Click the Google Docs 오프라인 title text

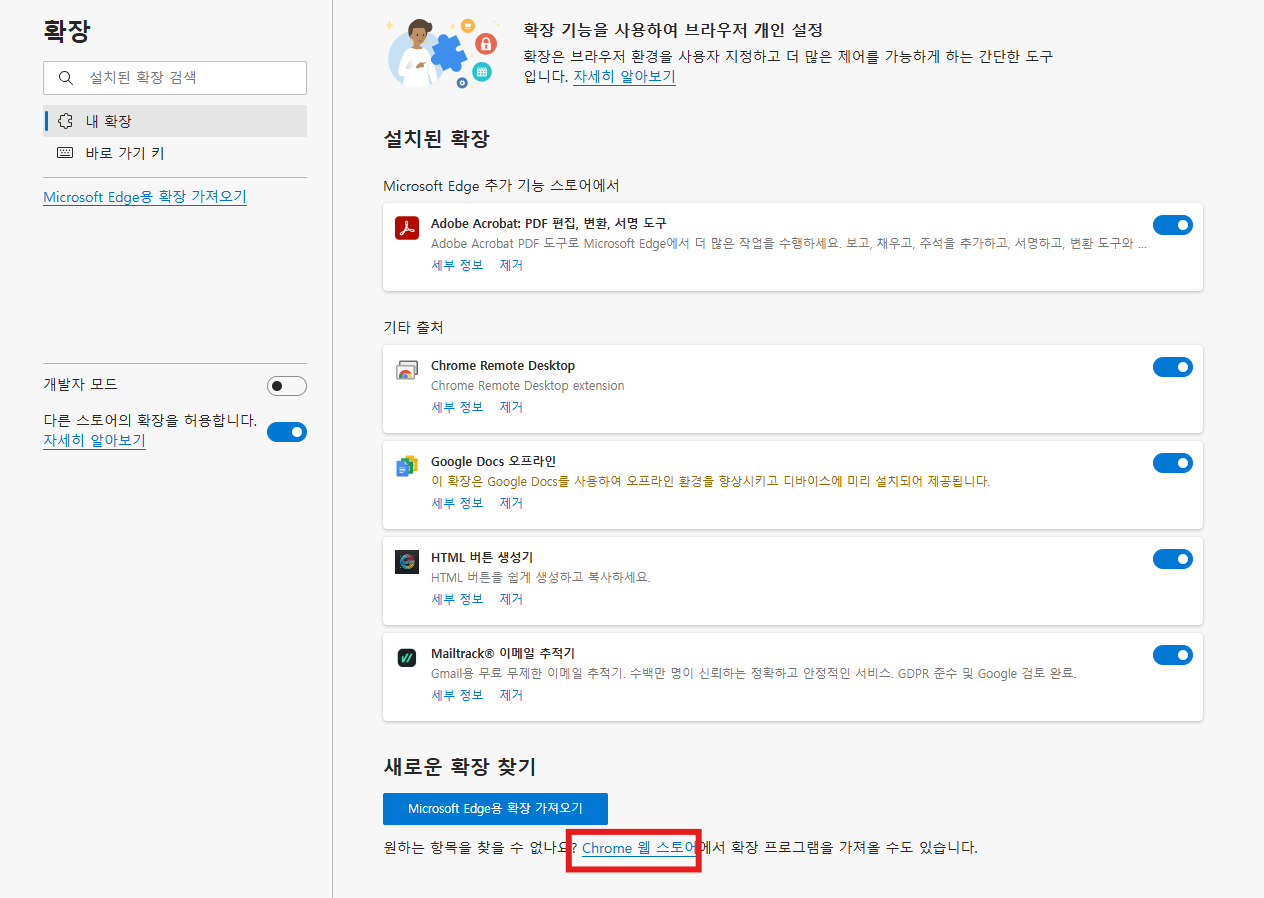(493, 461)
